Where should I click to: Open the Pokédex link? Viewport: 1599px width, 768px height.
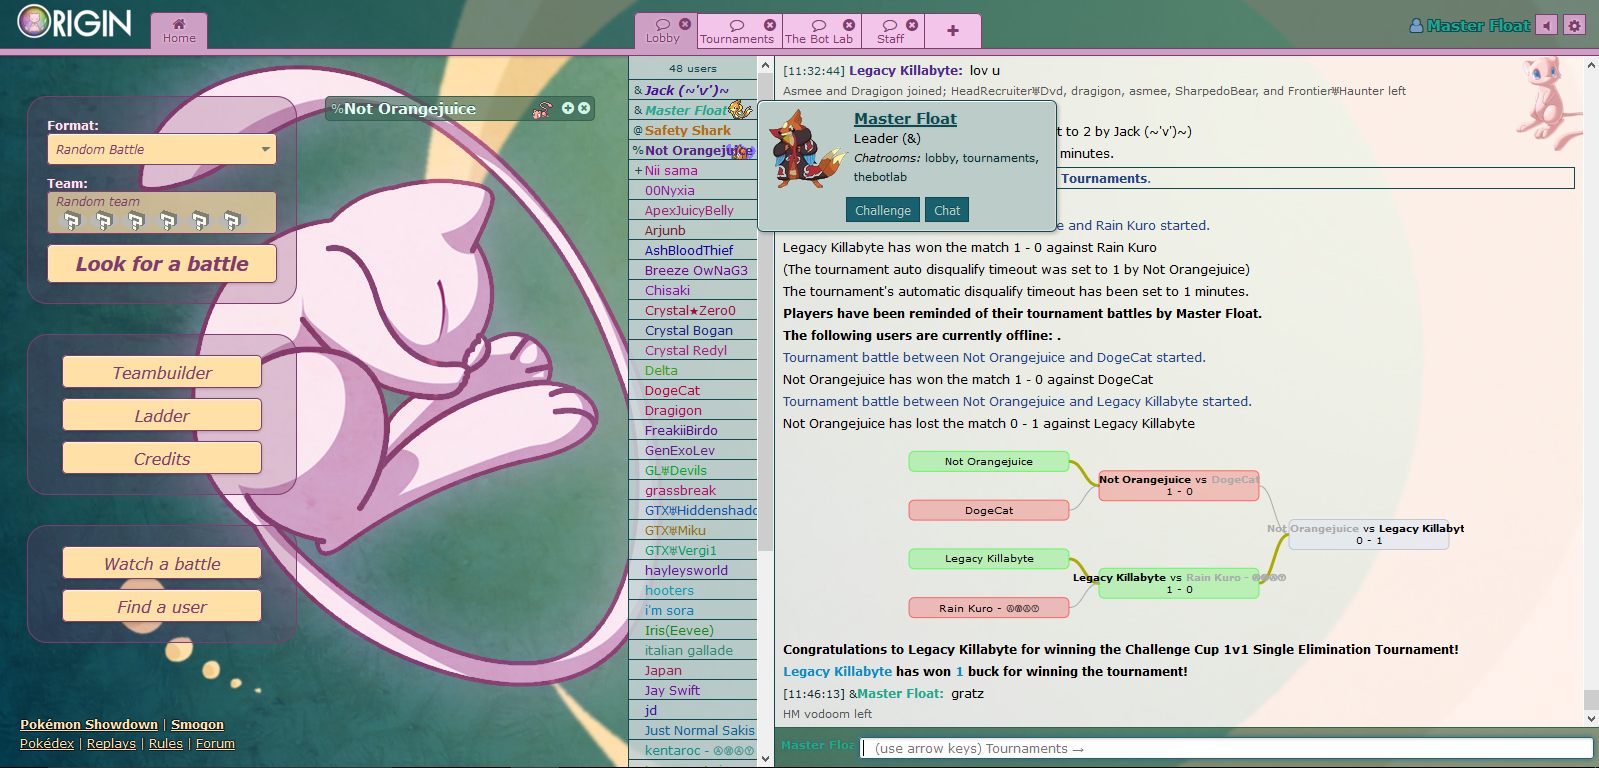[47, 743]
